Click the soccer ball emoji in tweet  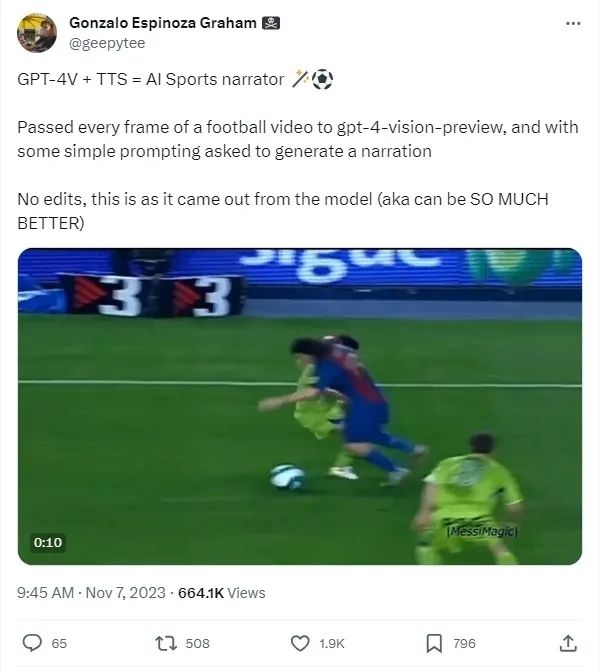coord(322,80)
